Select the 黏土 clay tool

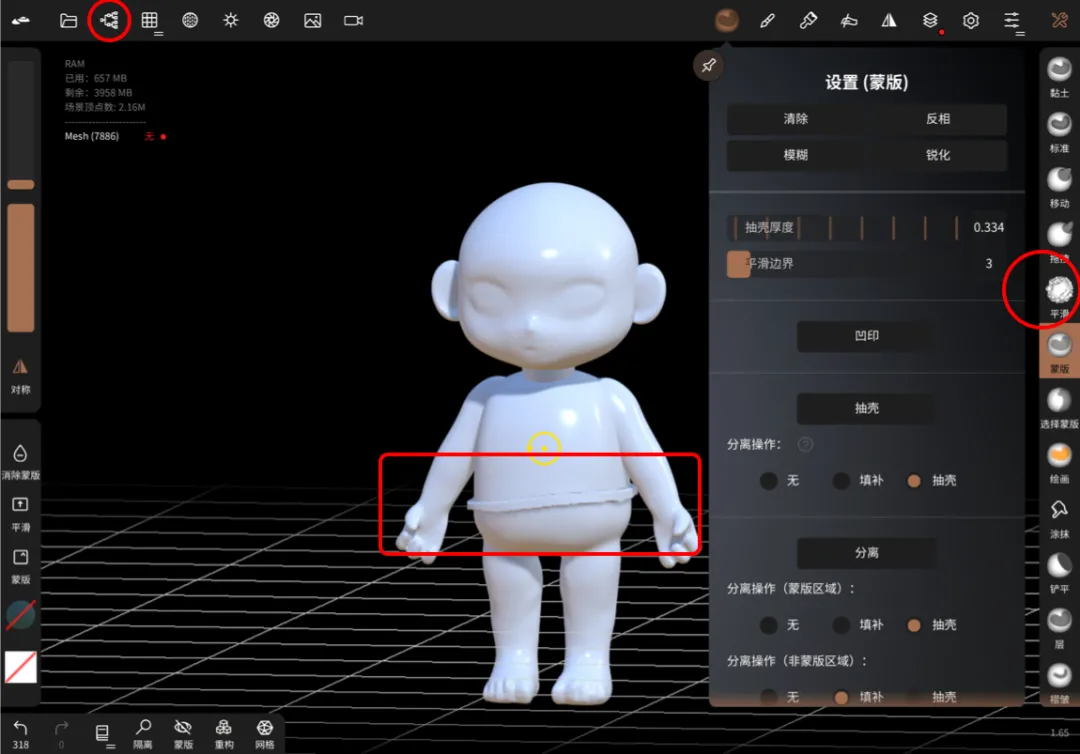1059,77
